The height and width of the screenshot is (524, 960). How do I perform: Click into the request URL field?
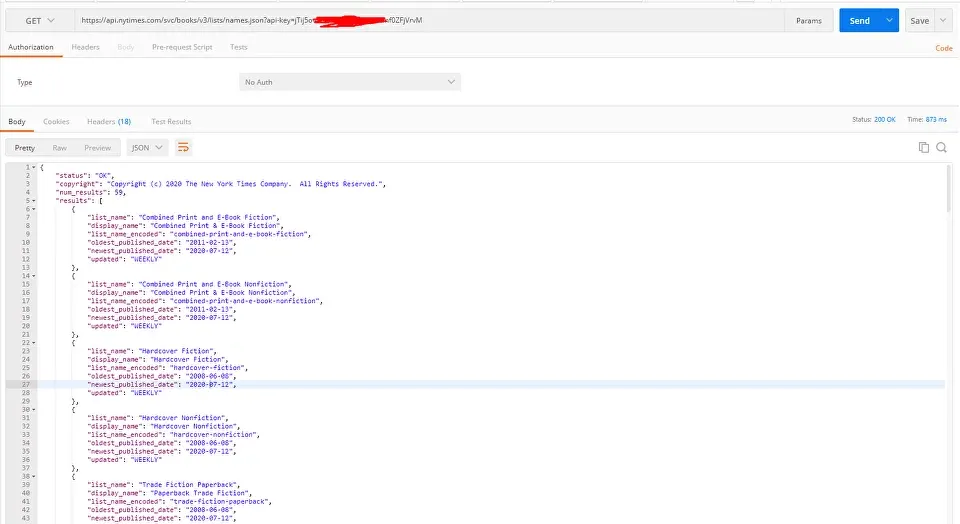click(429, 21)
